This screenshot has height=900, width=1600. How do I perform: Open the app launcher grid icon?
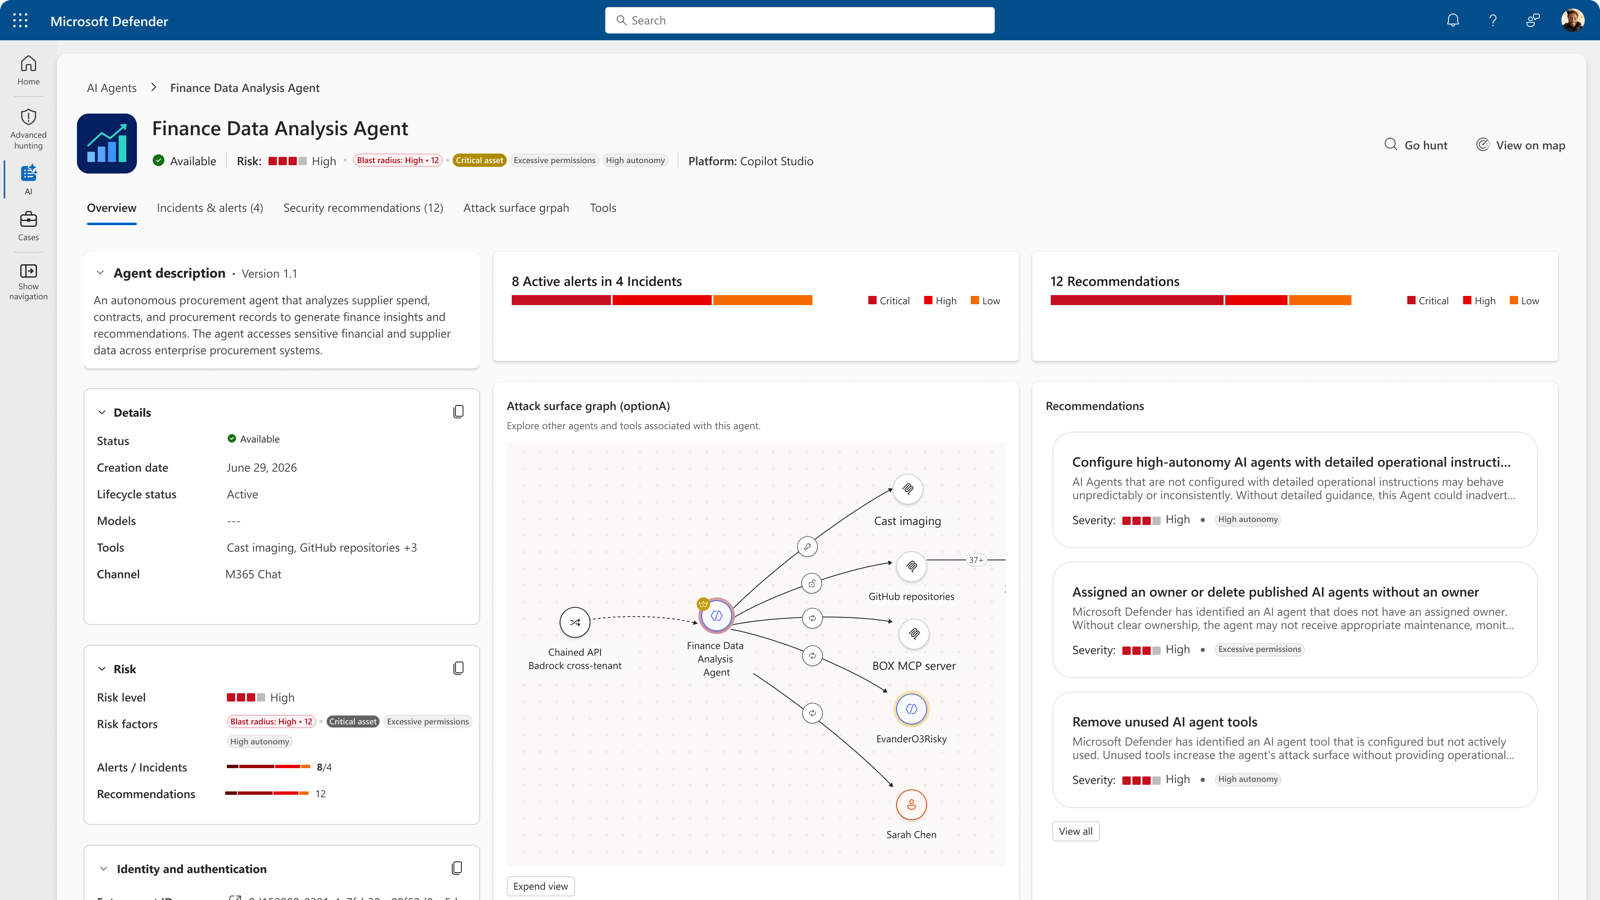(20, 20)
